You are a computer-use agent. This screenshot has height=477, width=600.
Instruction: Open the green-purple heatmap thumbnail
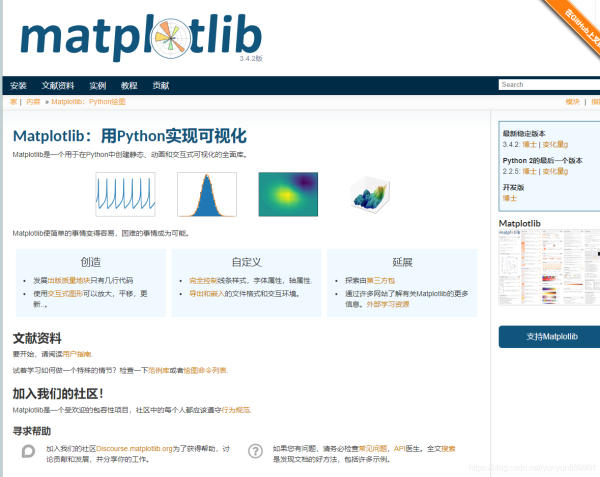click(288, 194)
